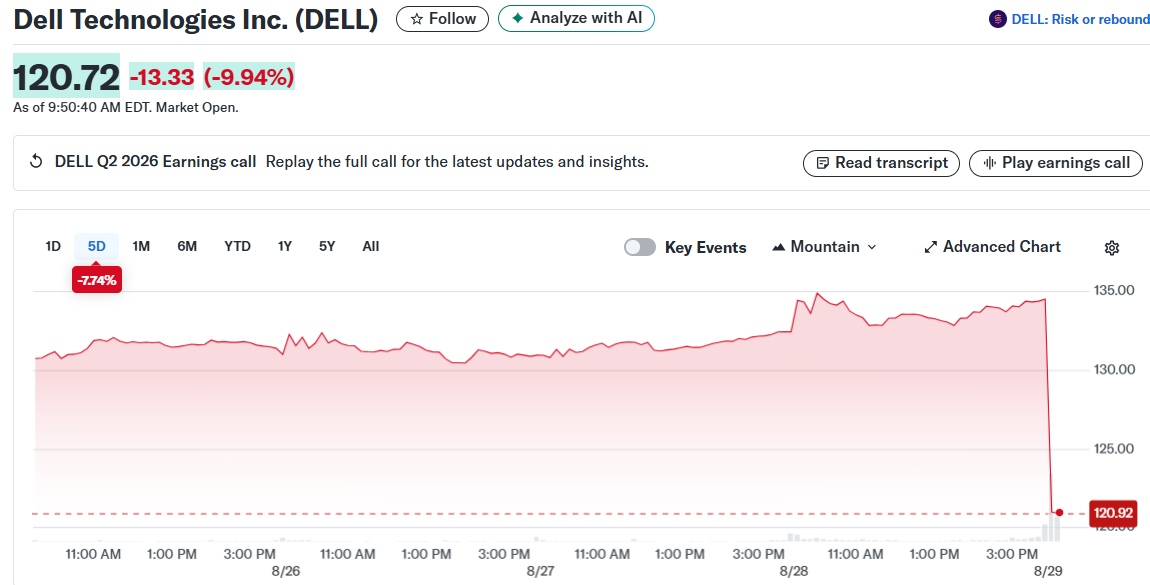This screenshot has width=1150, height=585.
Task: Click the 8/26 date label
Action: click(286, 571)
